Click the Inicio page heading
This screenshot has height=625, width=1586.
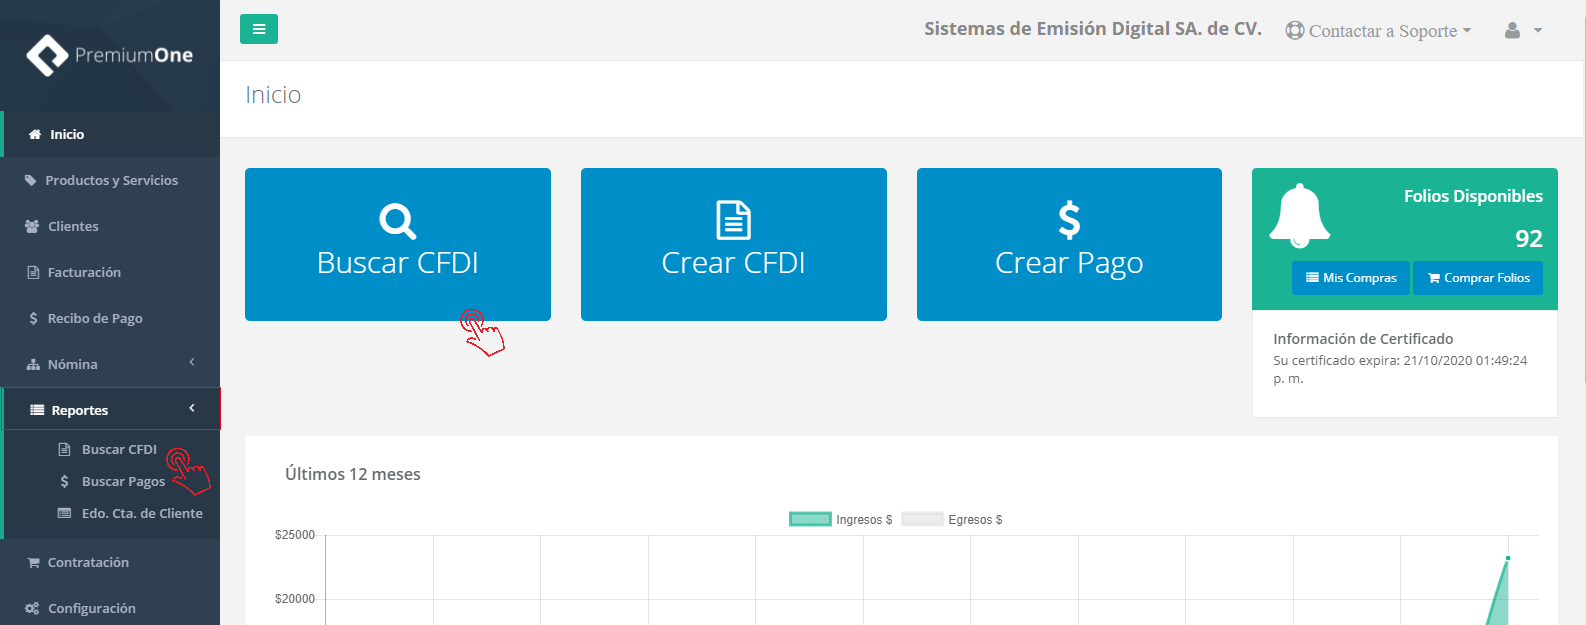pos(273,95)
